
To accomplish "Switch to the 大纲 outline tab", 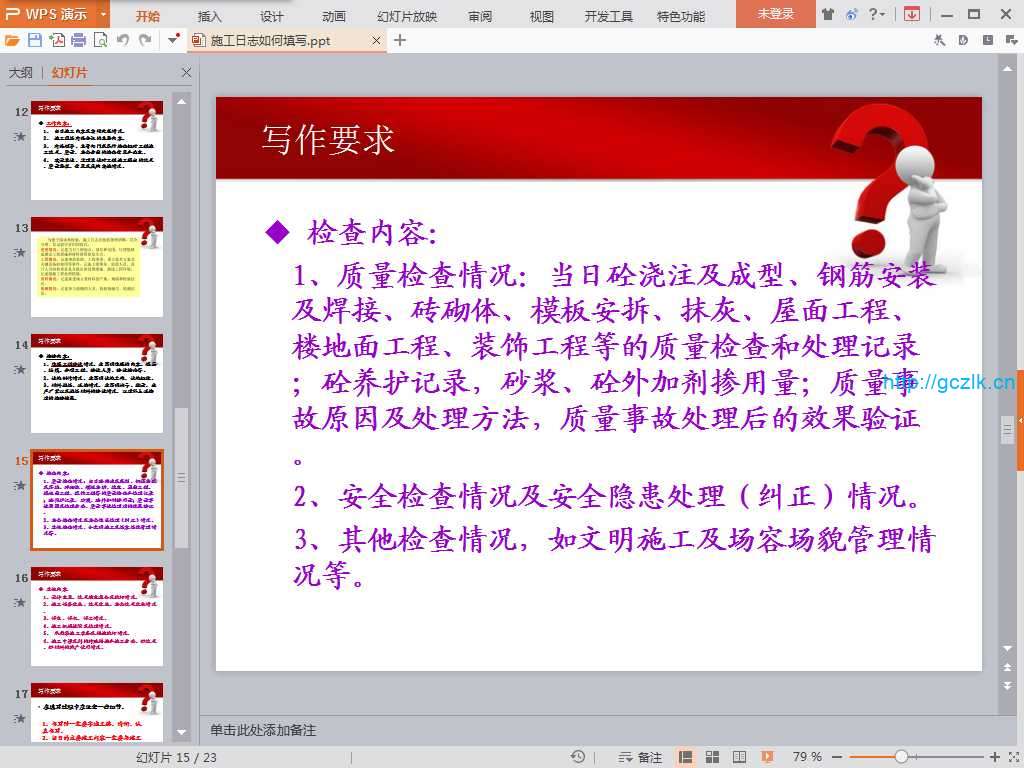I will point(21,73).
